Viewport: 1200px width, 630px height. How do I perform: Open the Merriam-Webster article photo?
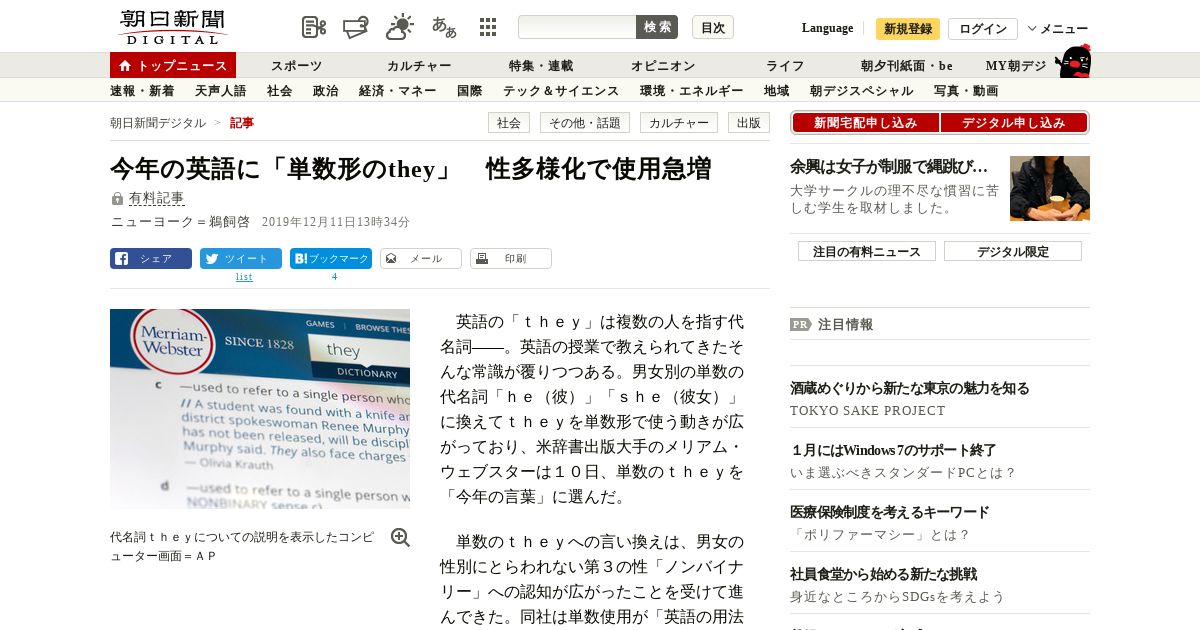260,409
